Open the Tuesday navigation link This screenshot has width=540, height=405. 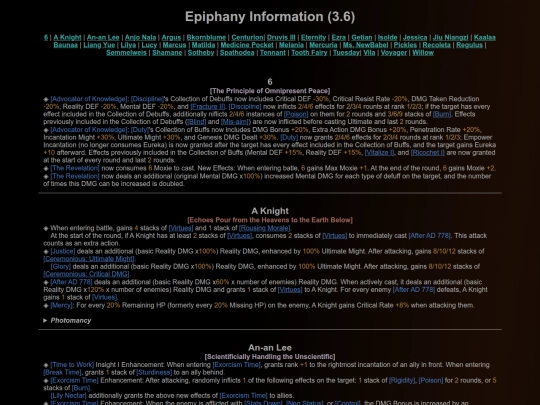tap(346, 53)
